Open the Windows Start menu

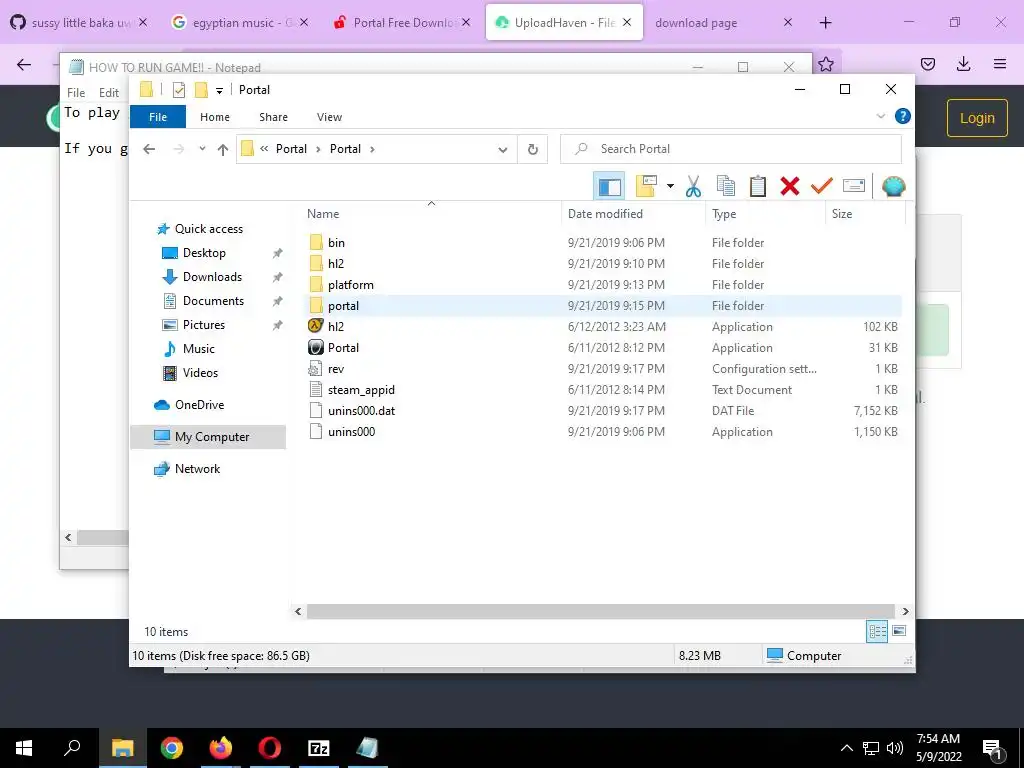pyautogui.click(x=24, y=748)
